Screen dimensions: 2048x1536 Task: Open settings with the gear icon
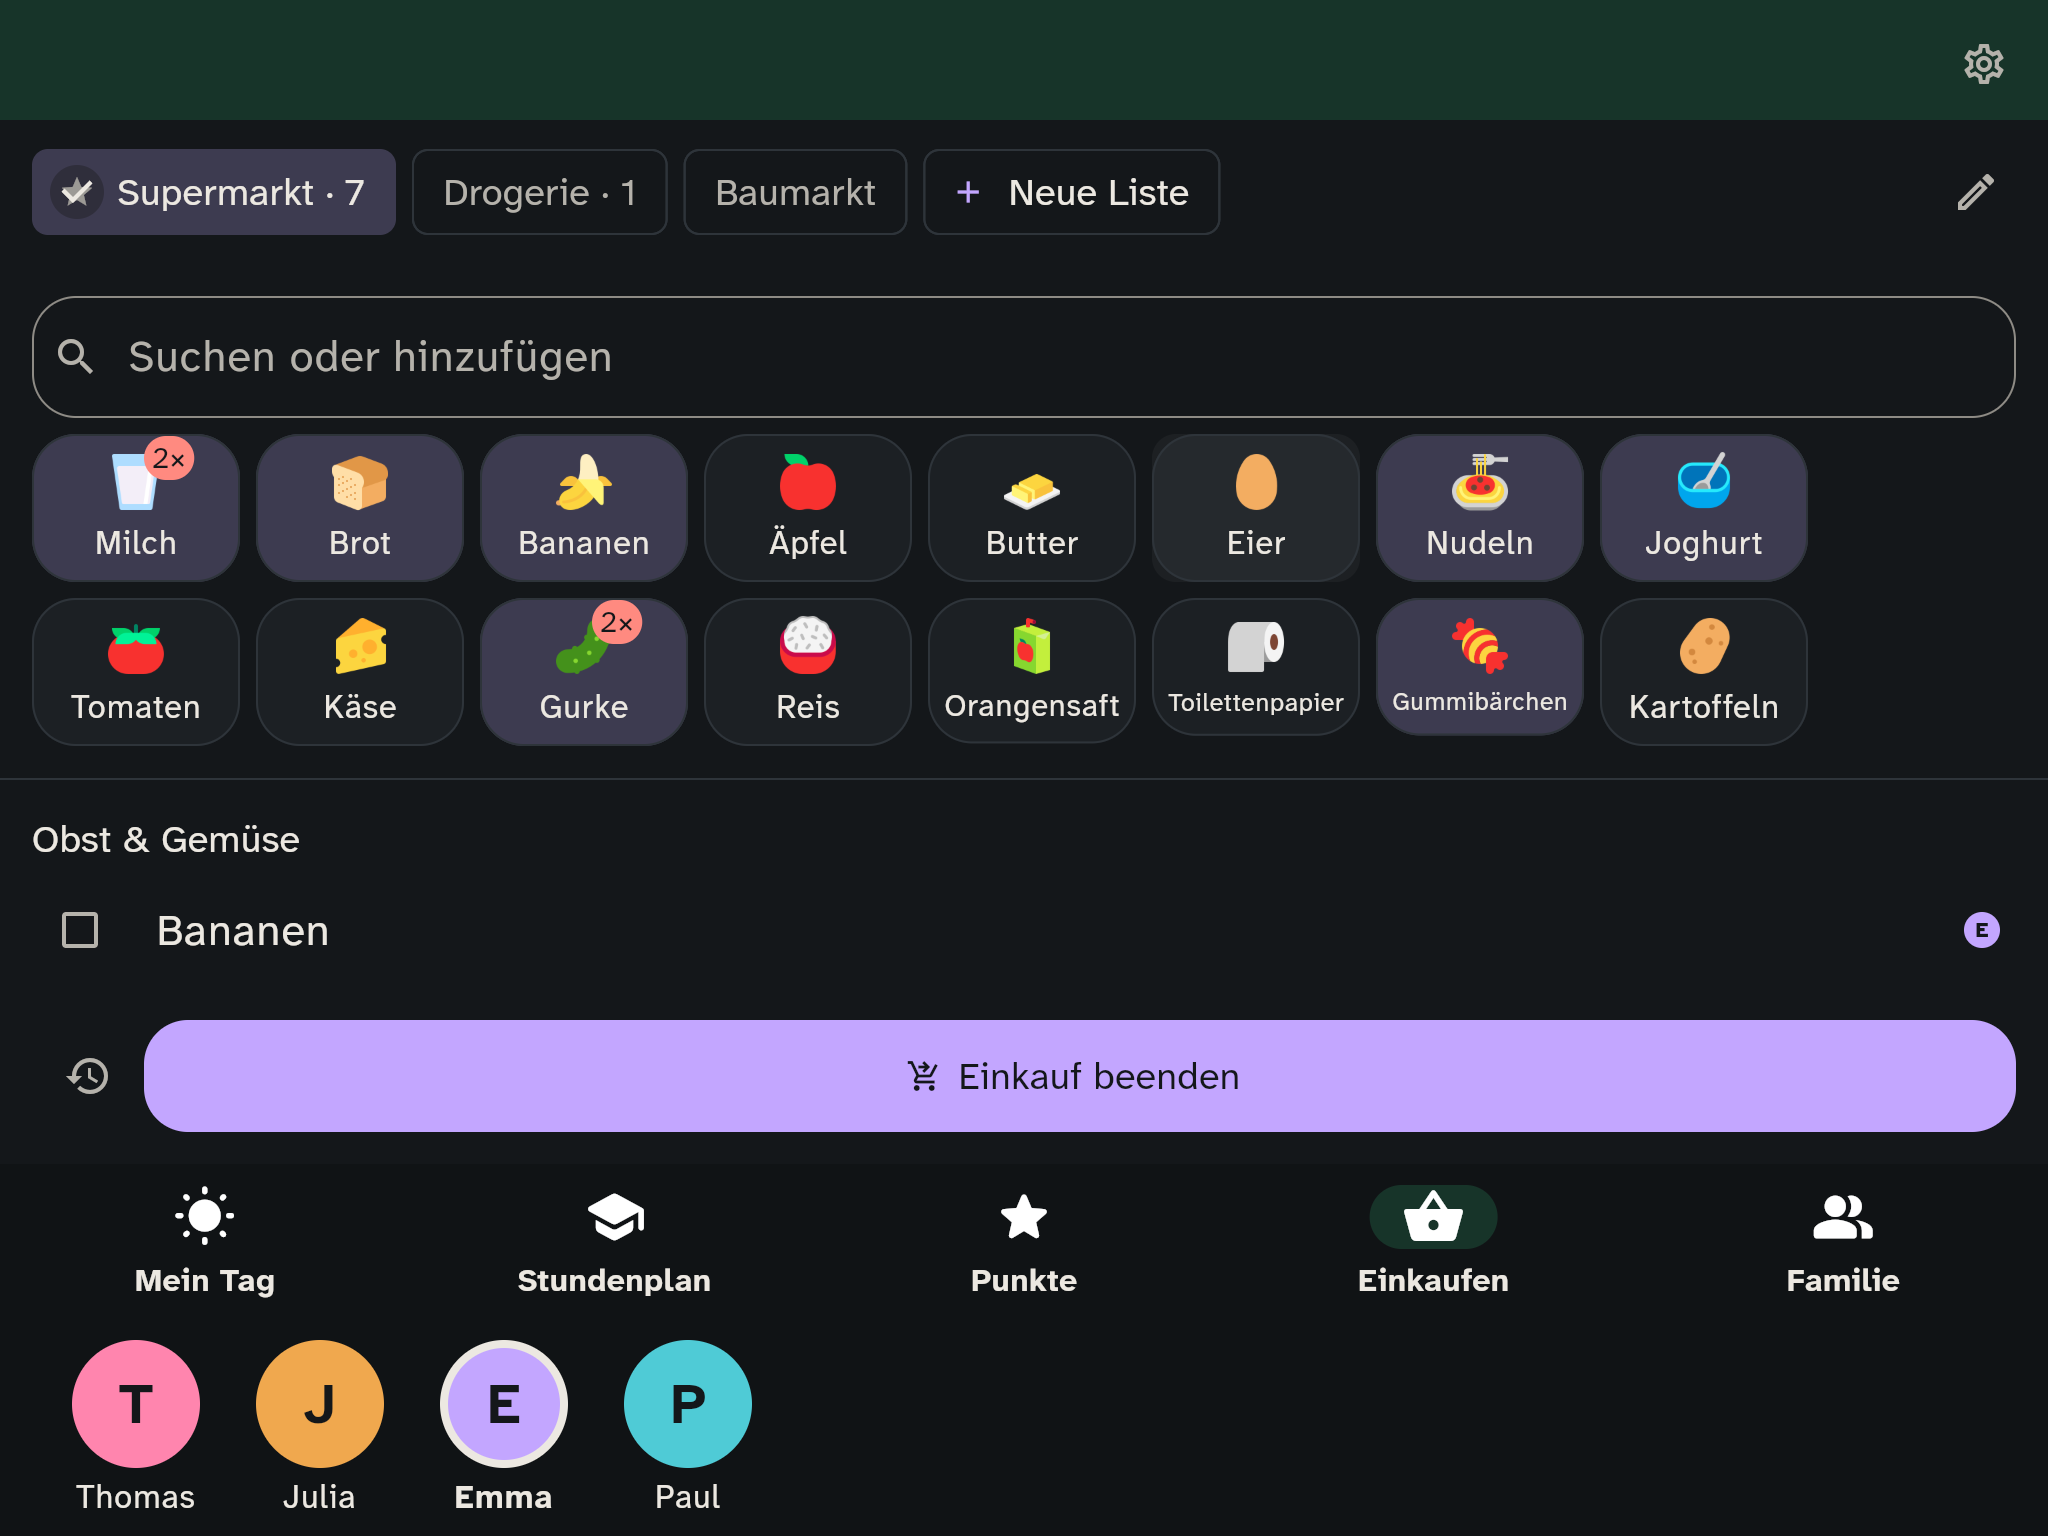1983,64
